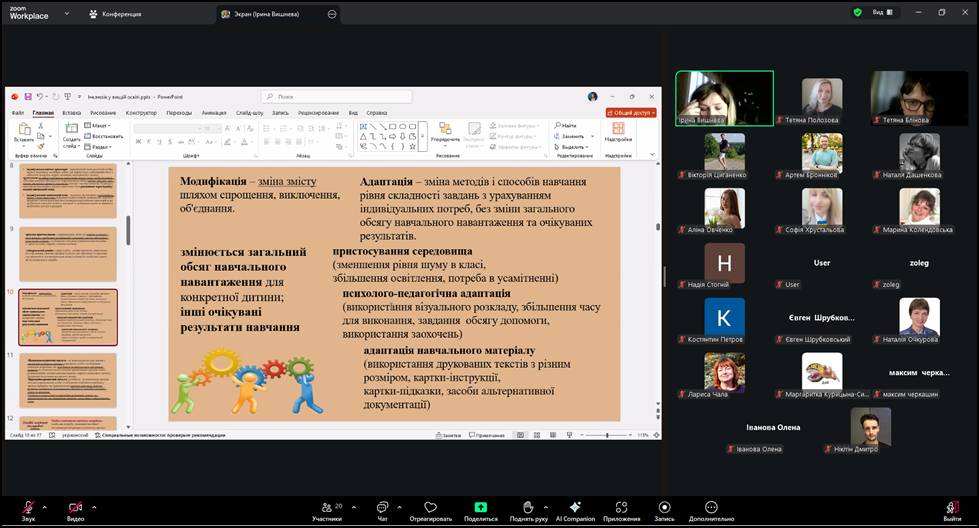Turn on camera with the Видео button
This screenshot has width=979, height=528.
coord(75,508)
